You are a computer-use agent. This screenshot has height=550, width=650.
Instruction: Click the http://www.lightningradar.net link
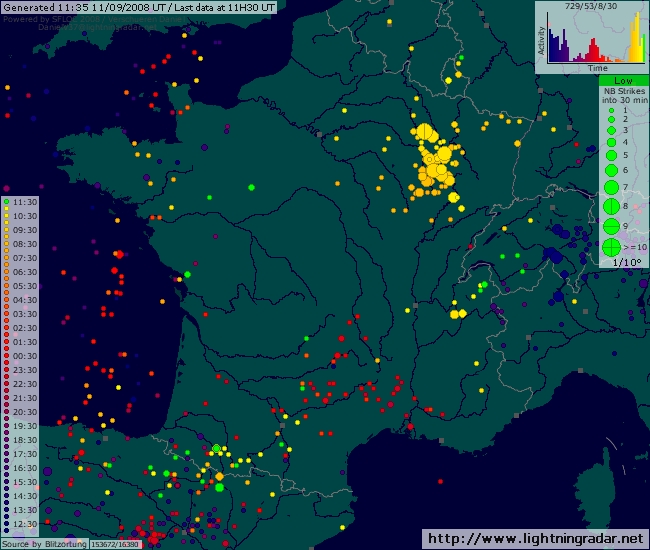[x=536, y=539]
